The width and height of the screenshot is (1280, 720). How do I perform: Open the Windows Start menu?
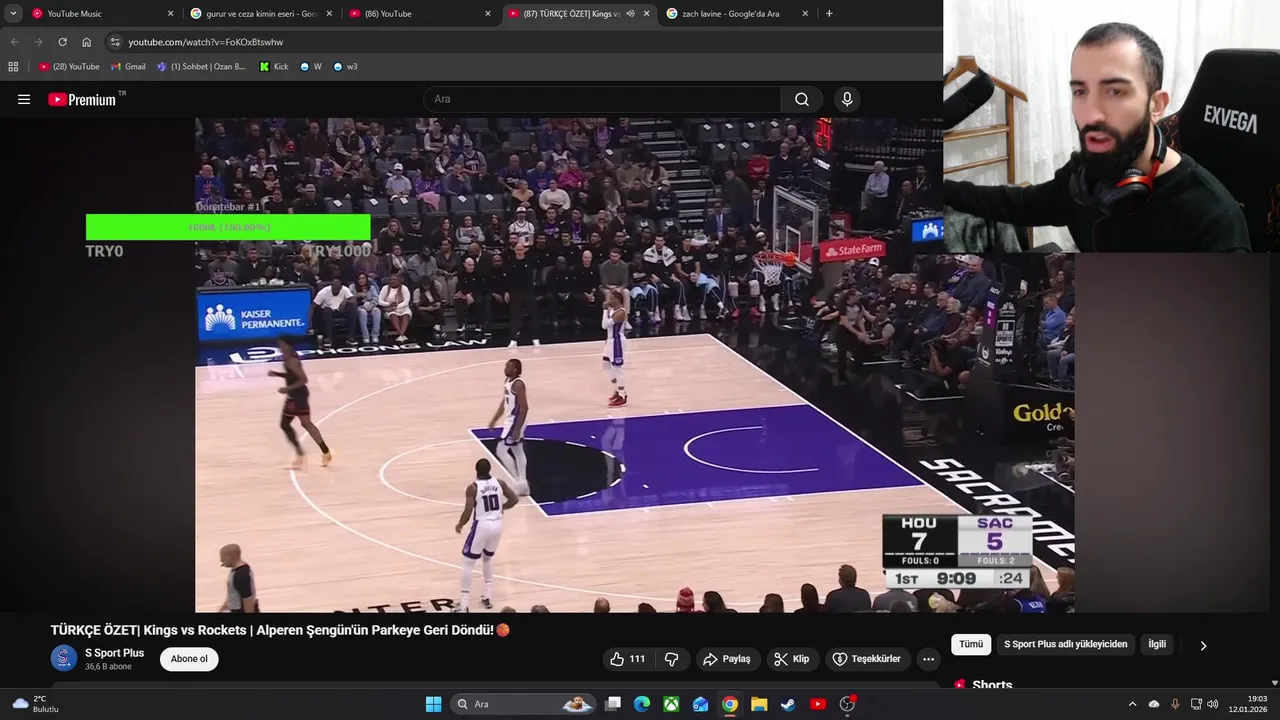[x=433, y=704]
